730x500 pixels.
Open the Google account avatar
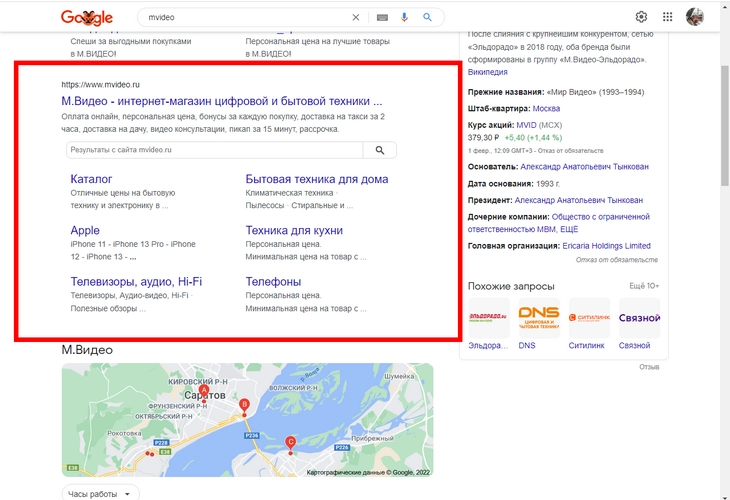695,17
